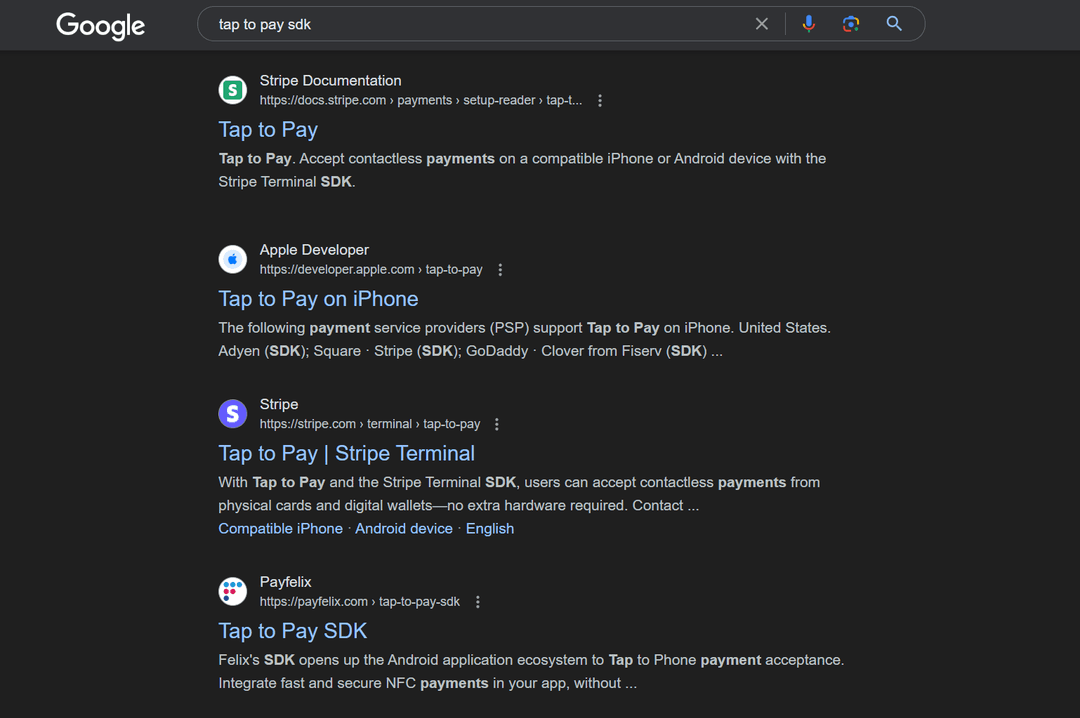Open the 'Tap to Pay' Stripe docs result
The width and height of the screenshot is (1080, 718).
point(268,130)
